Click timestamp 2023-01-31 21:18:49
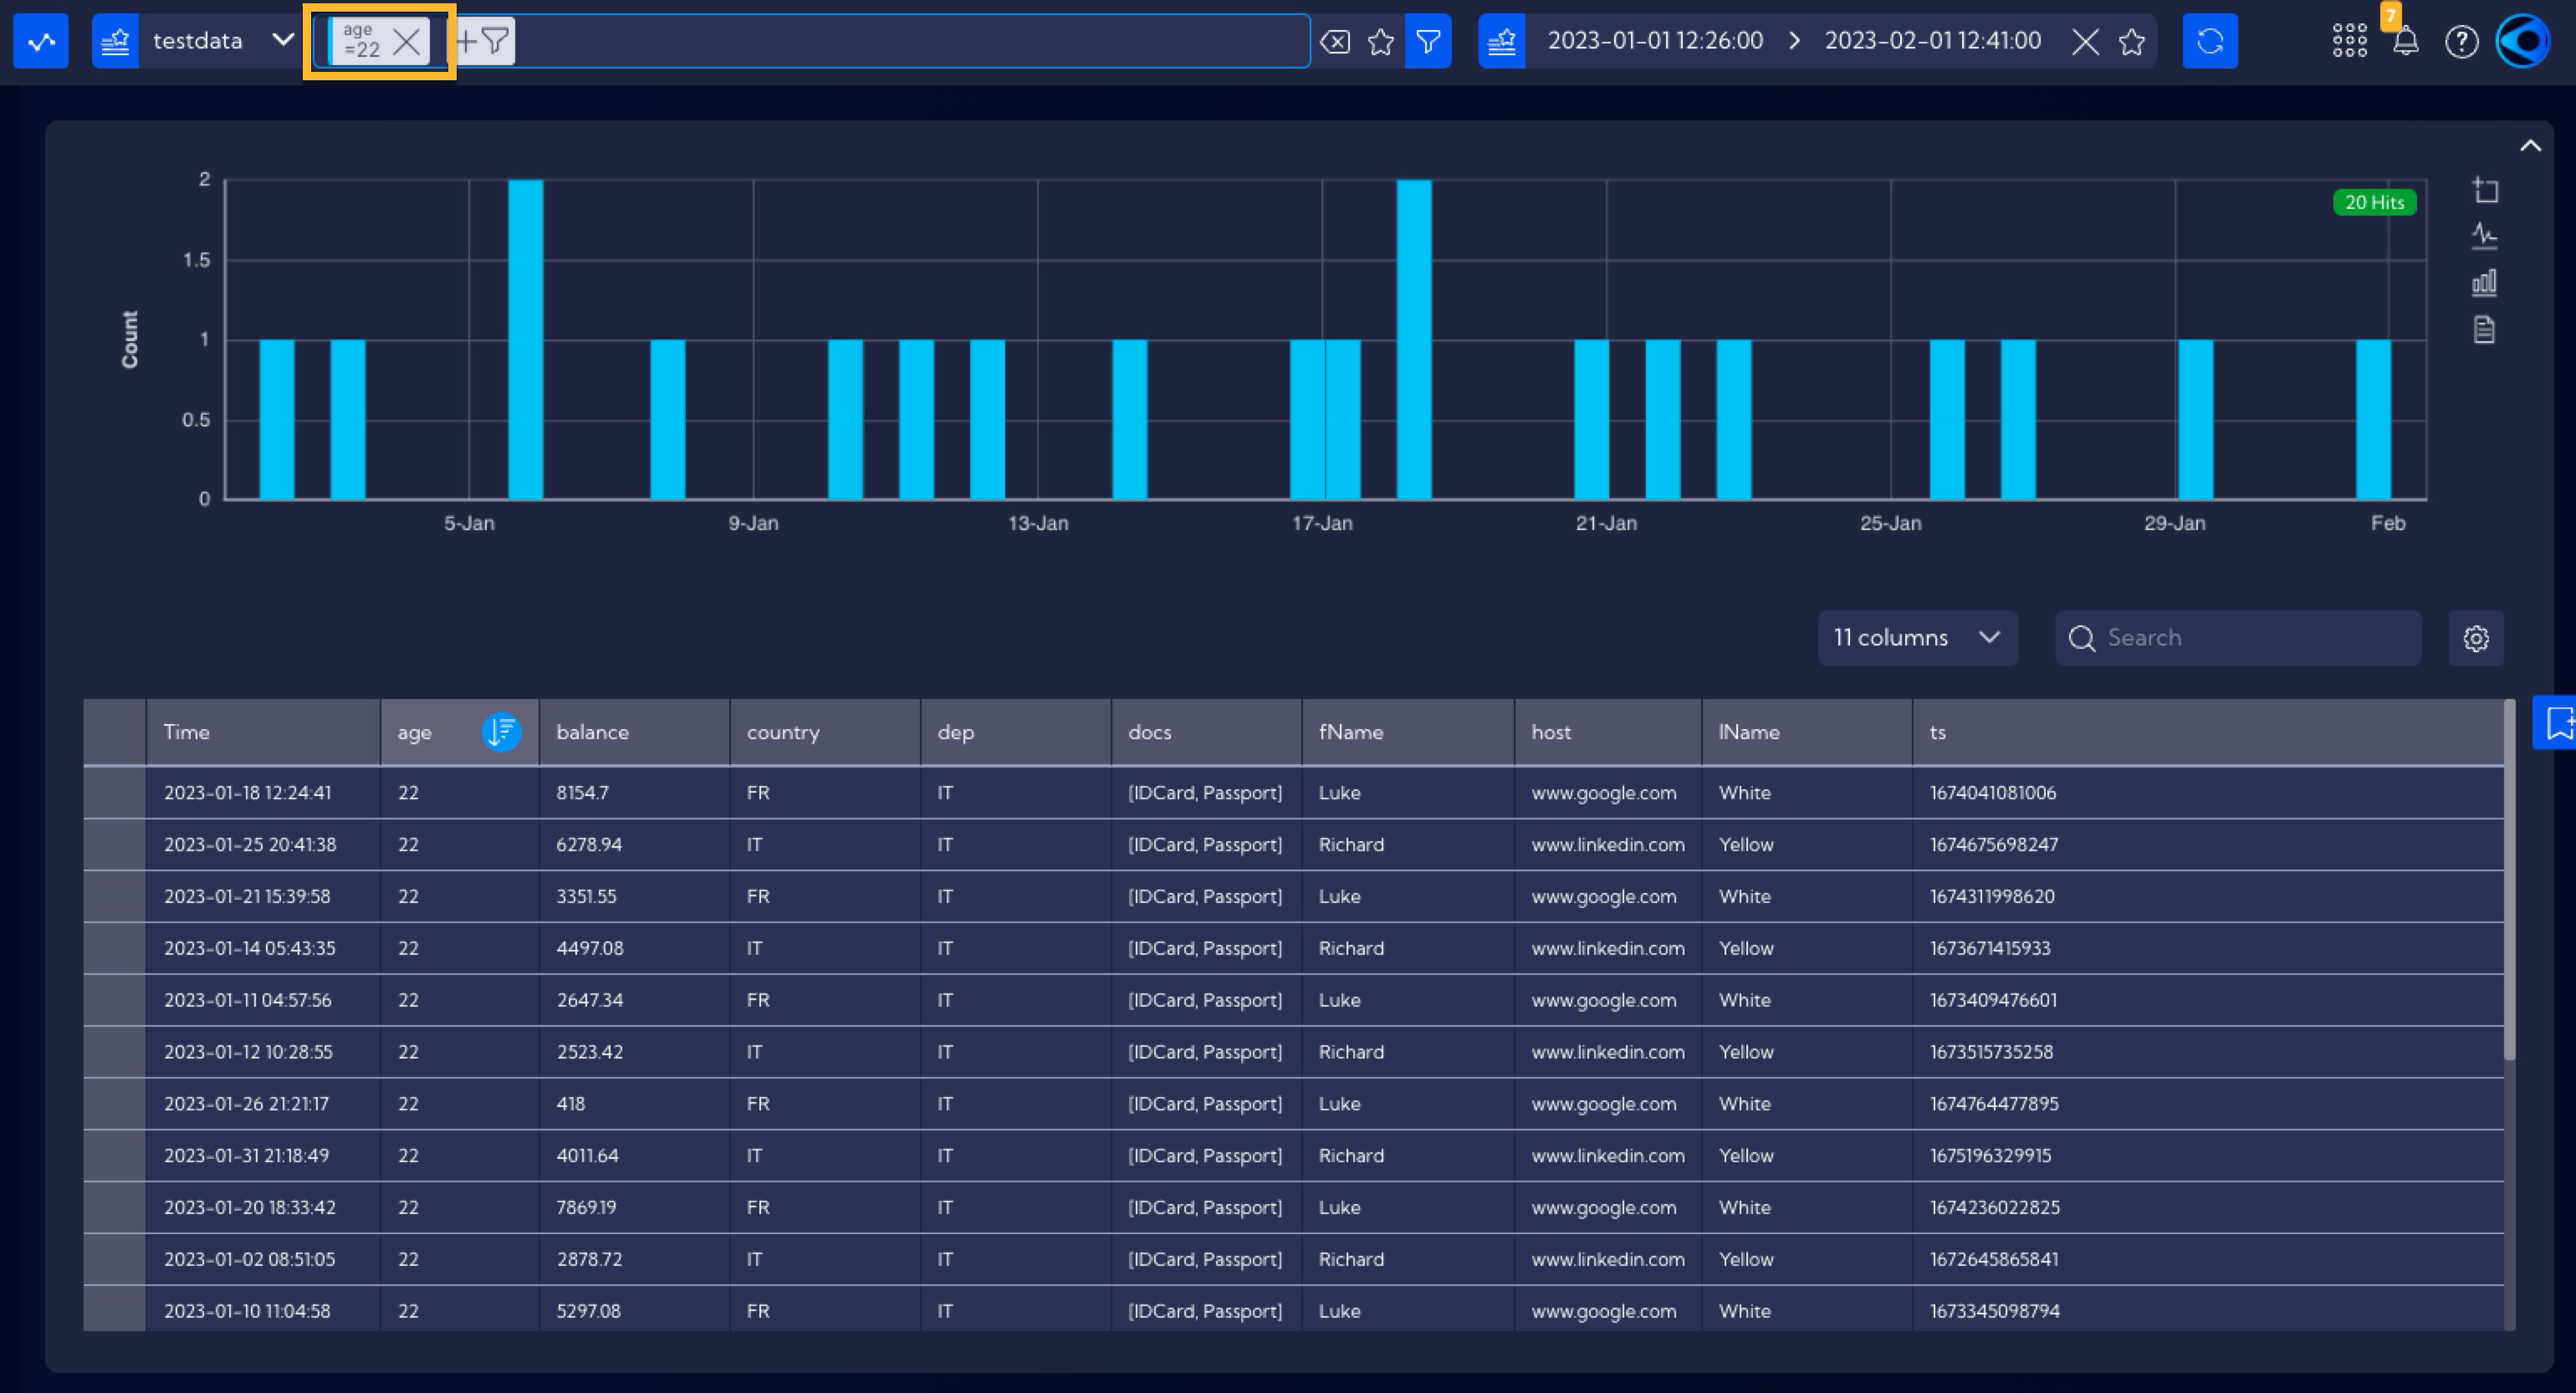The width and height of the screenshot is (2576, 1393). pos(246,1156)
